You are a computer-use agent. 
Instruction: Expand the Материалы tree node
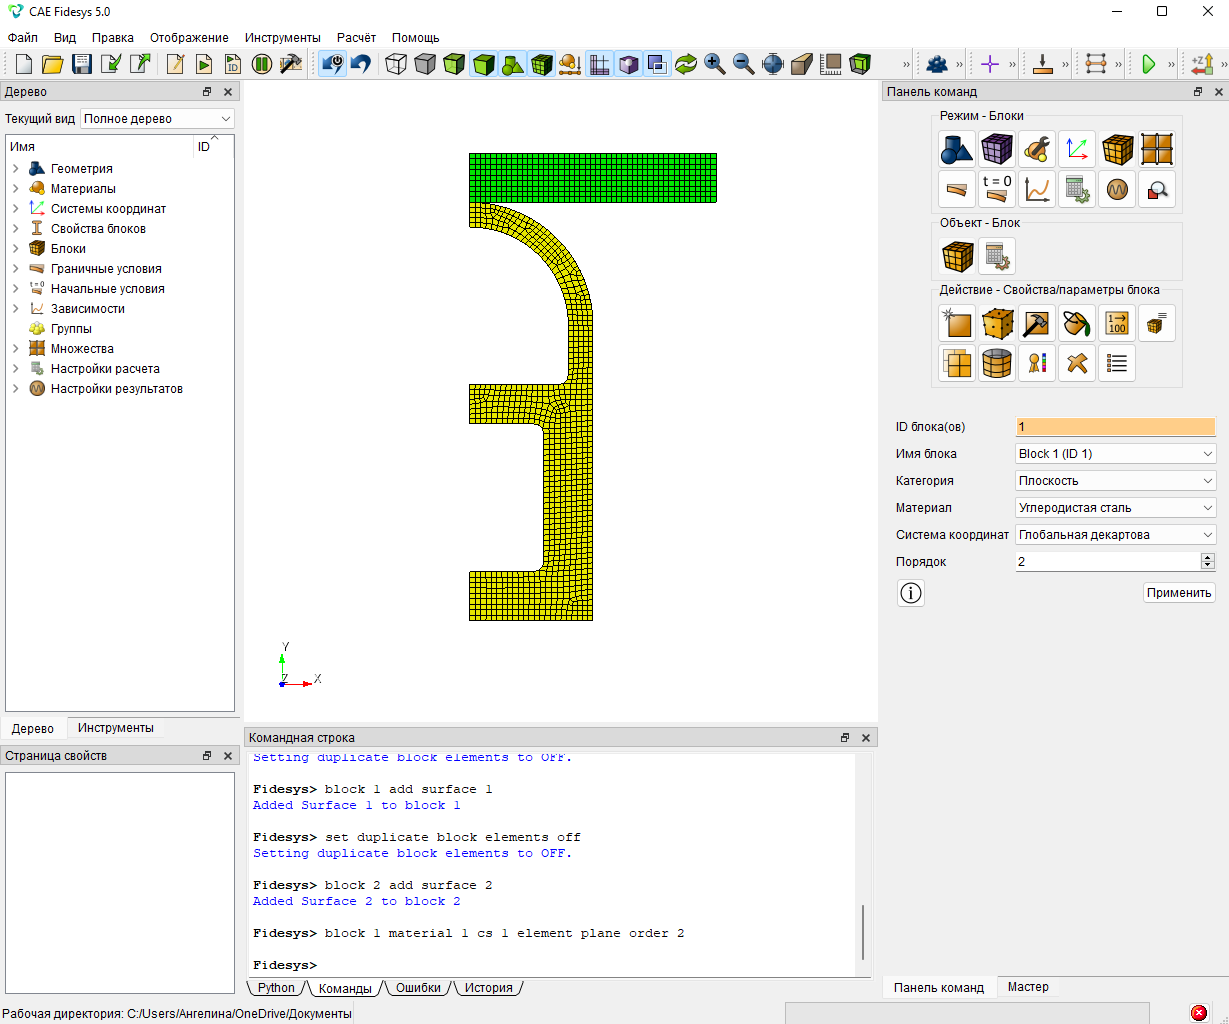point(15,189)
